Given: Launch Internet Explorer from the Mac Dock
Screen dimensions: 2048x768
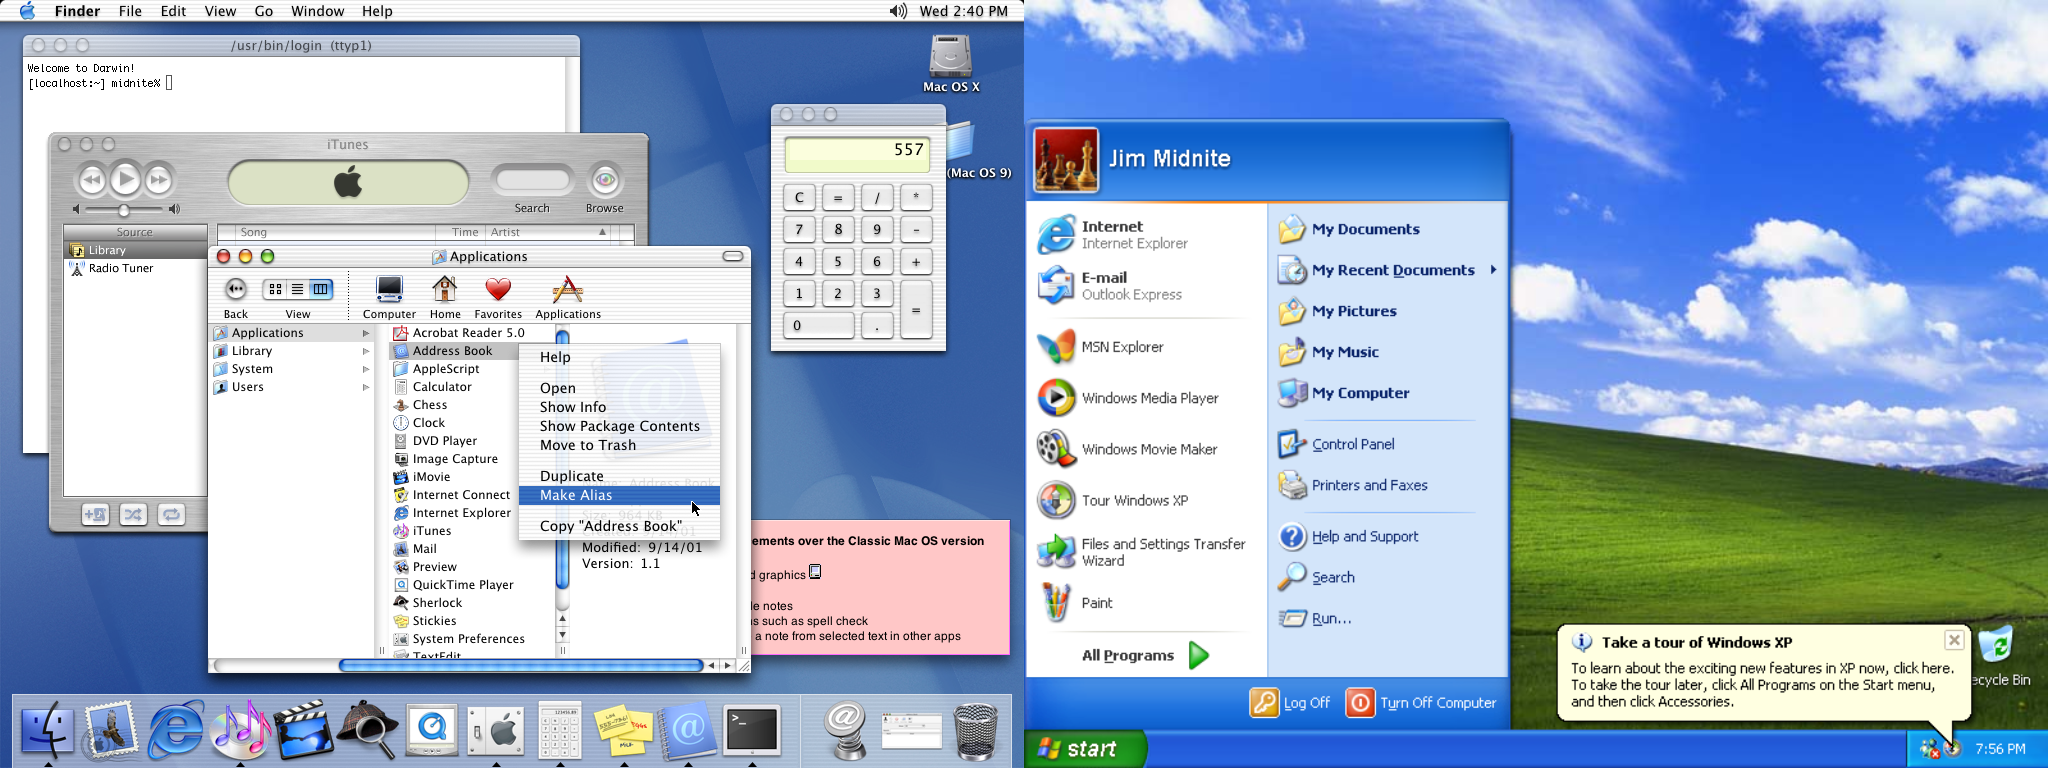Looking at the screenshot, I should coord(175,729).
